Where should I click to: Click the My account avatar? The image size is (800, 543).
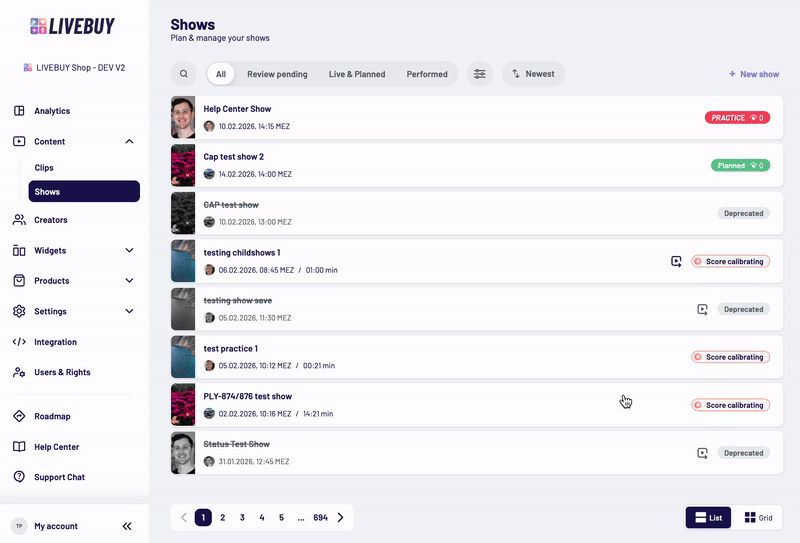19,526
